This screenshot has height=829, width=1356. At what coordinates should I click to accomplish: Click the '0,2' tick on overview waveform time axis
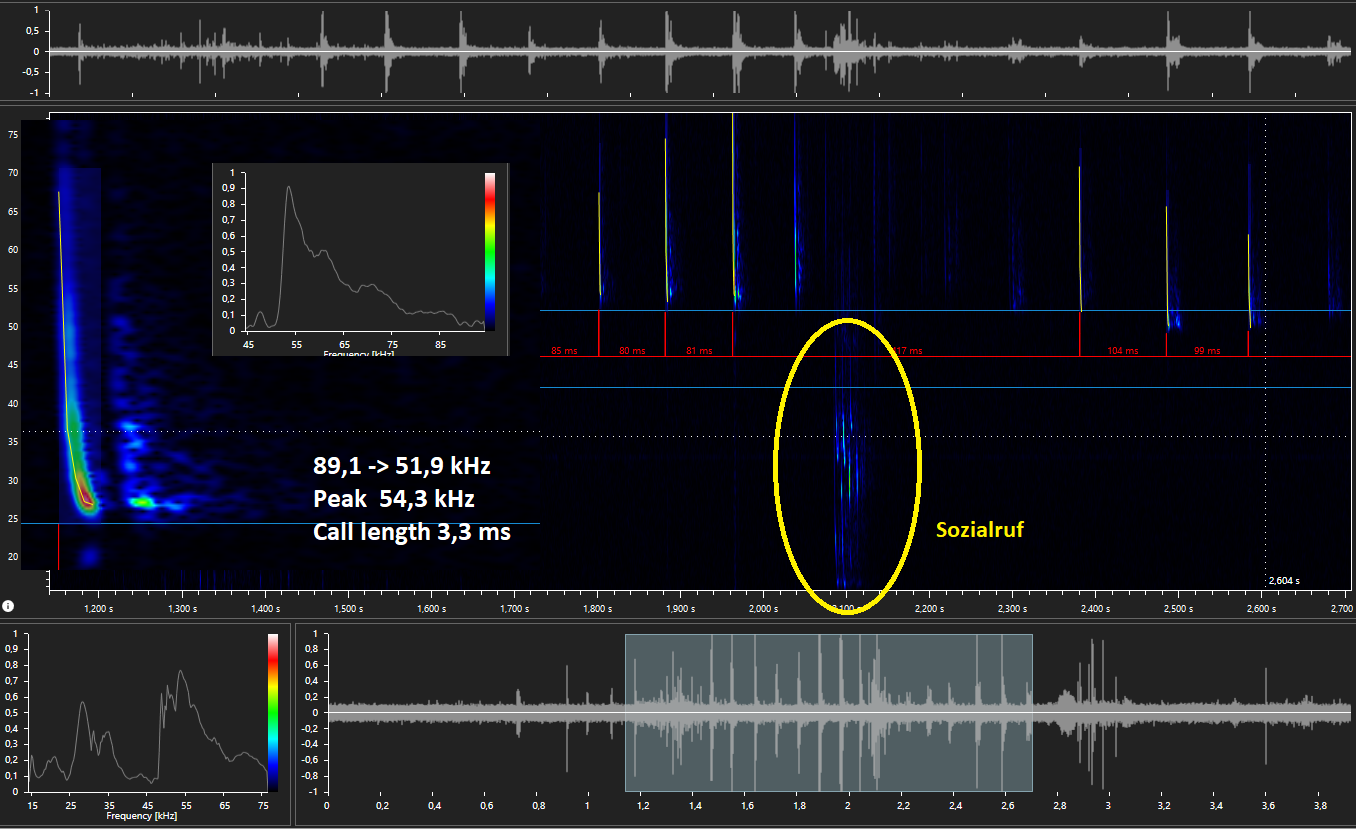click(x=381, y=804)
